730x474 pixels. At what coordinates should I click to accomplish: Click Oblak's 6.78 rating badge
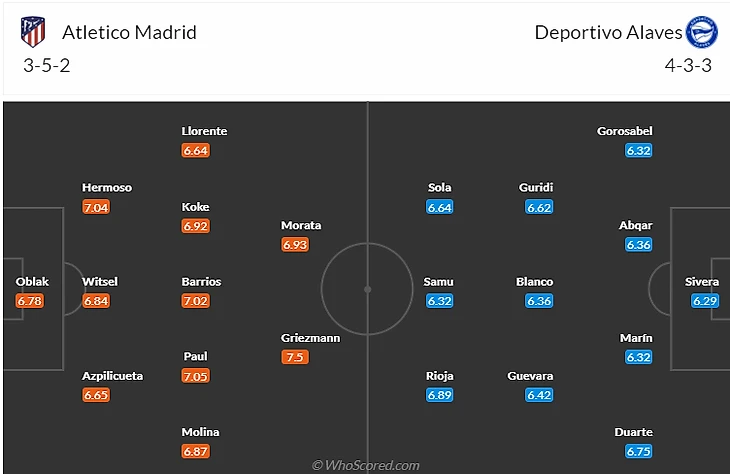point(30,300)
